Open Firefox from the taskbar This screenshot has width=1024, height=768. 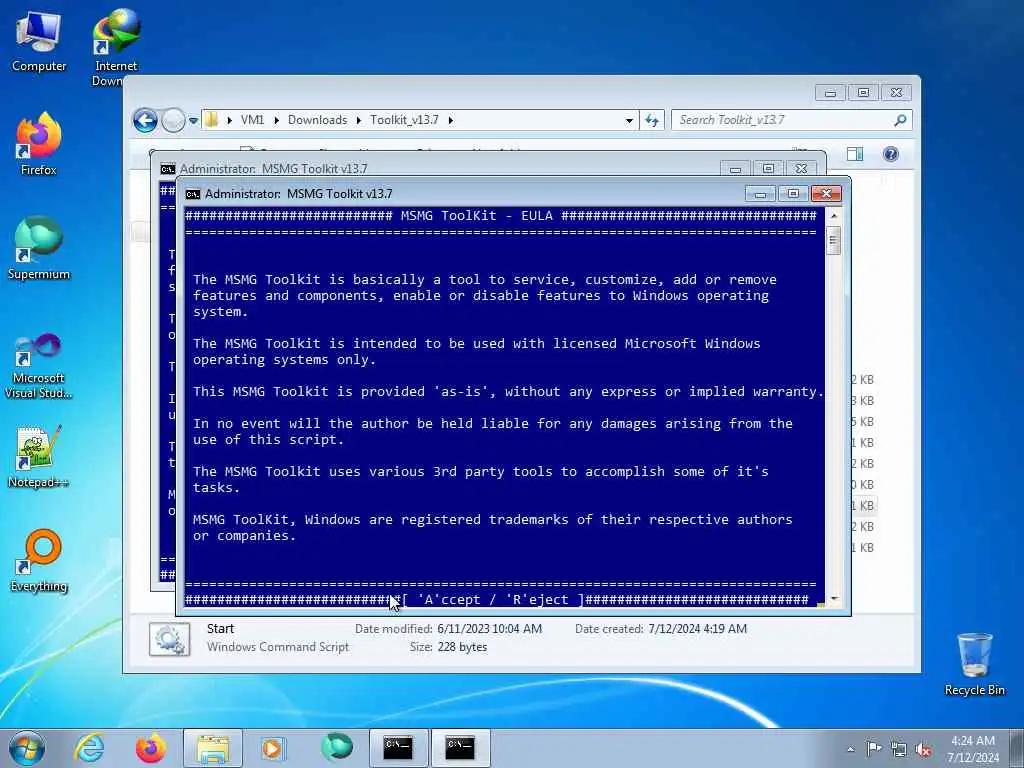tap(150, 748)
